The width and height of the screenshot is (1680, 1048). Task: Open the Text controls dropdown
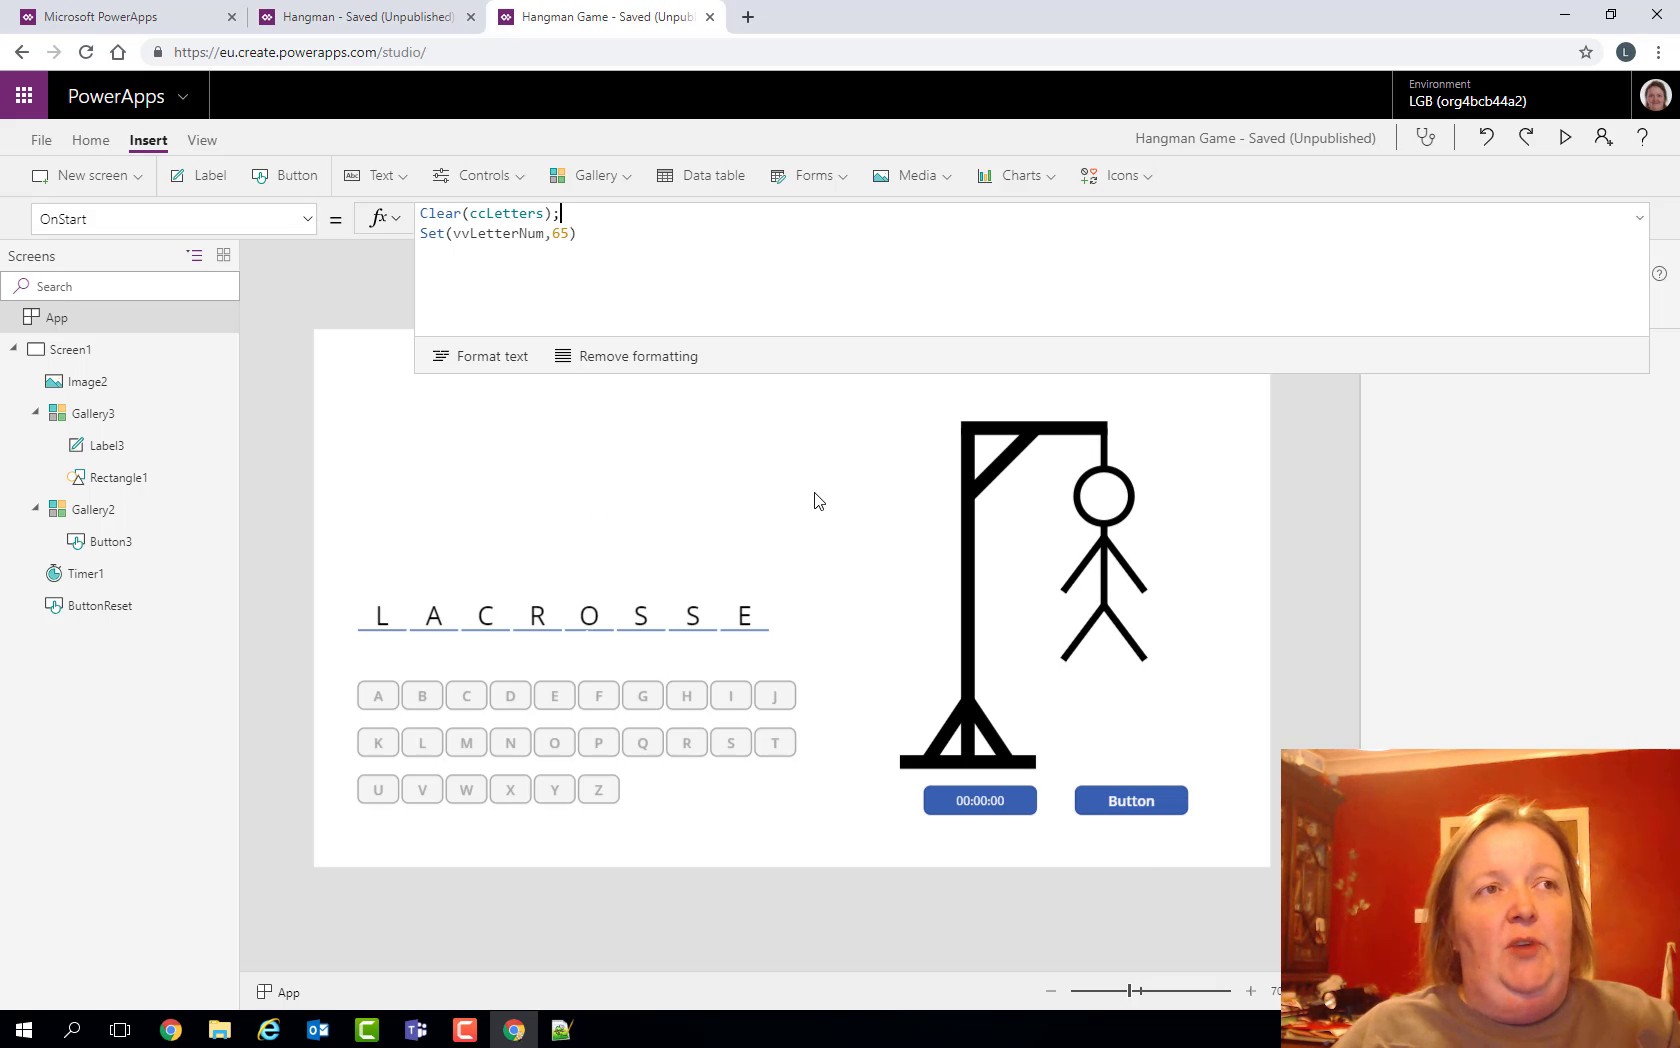376,176
